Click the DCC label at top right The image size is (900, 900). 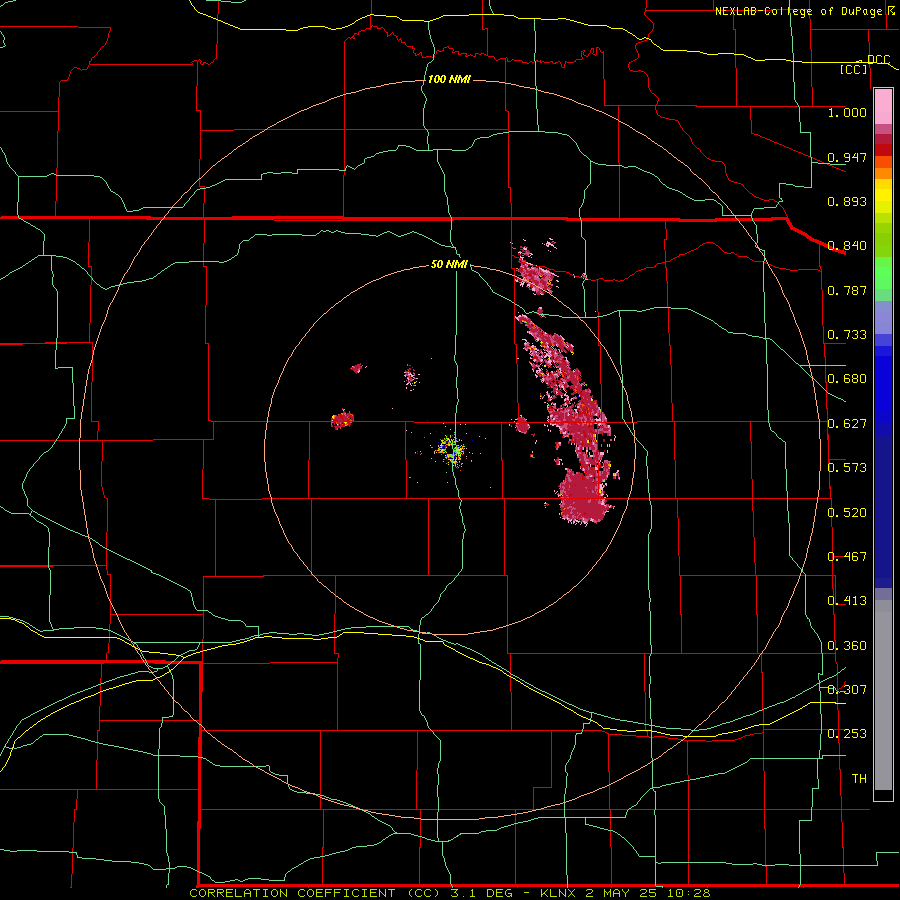point(878,59)
